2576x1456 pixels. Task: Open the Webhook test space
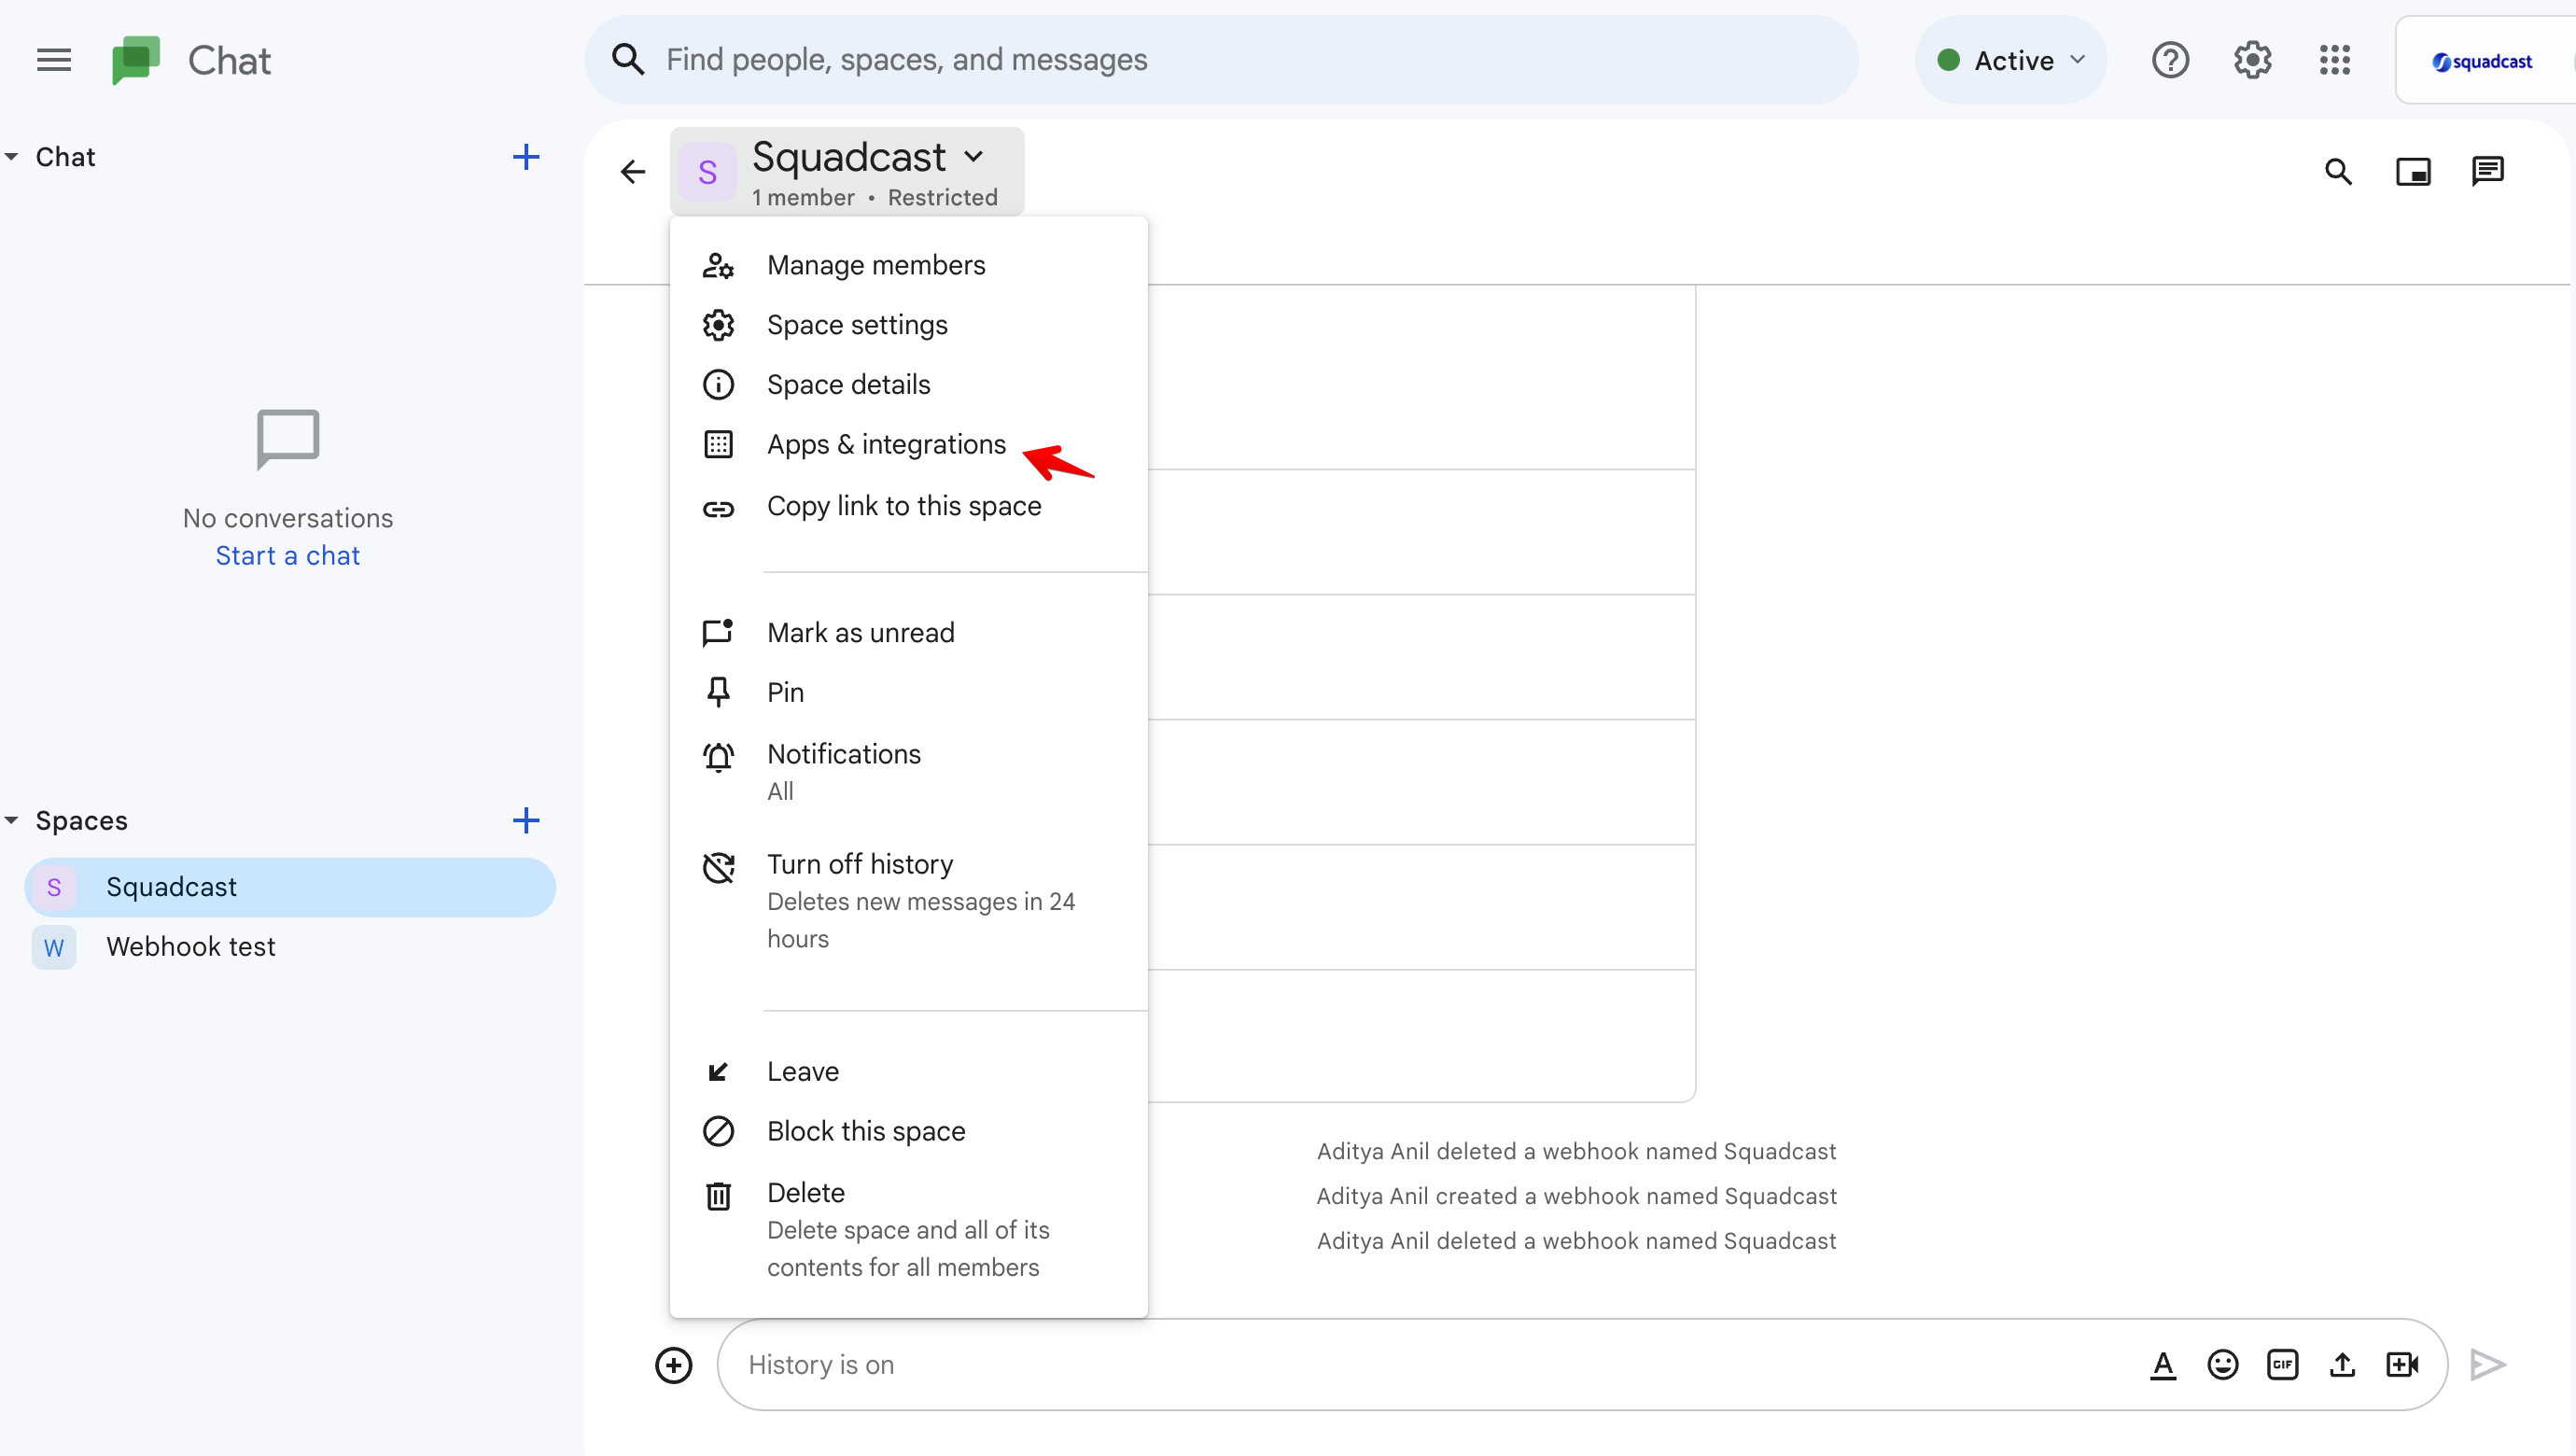pyautogui.click(x=191, y=946)
